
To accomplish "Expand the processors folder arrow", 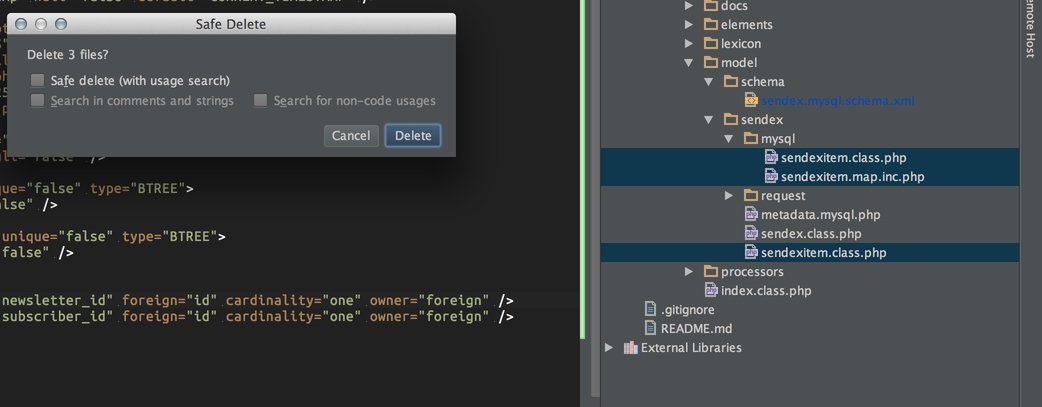I will point(689,271).
